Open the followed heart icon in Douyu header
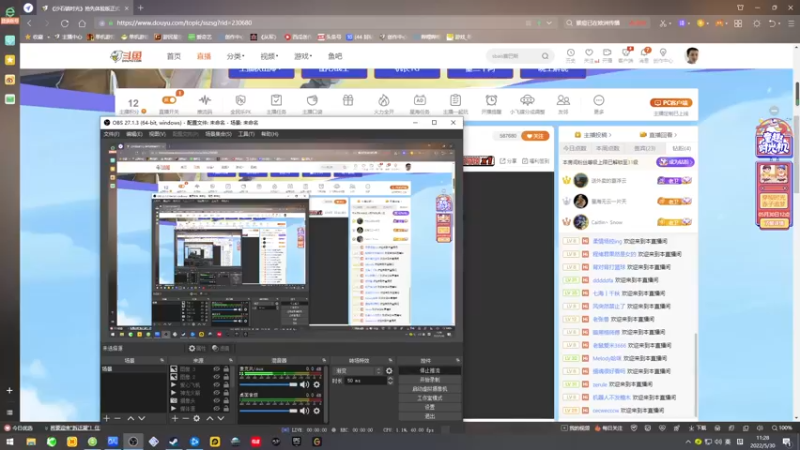800x450 pixels. click(589, 53)
